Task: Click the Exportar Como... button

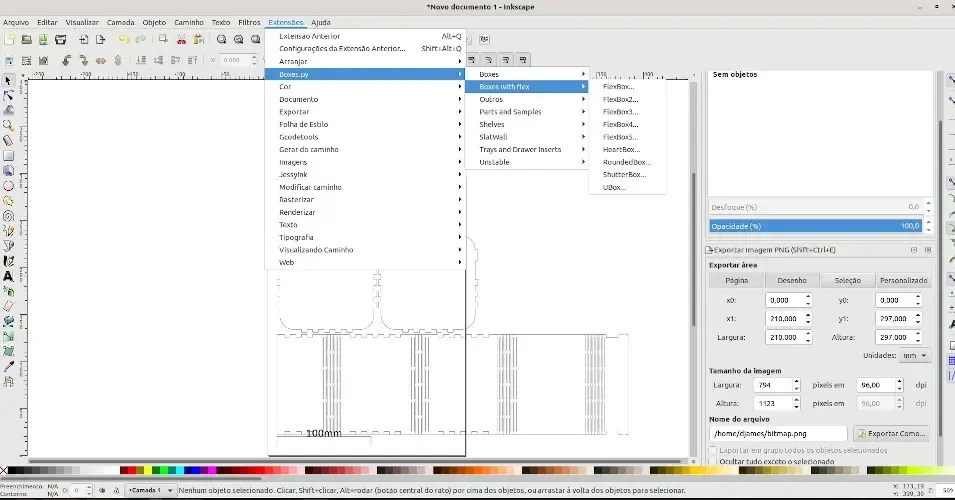Action: pos(891,434)
